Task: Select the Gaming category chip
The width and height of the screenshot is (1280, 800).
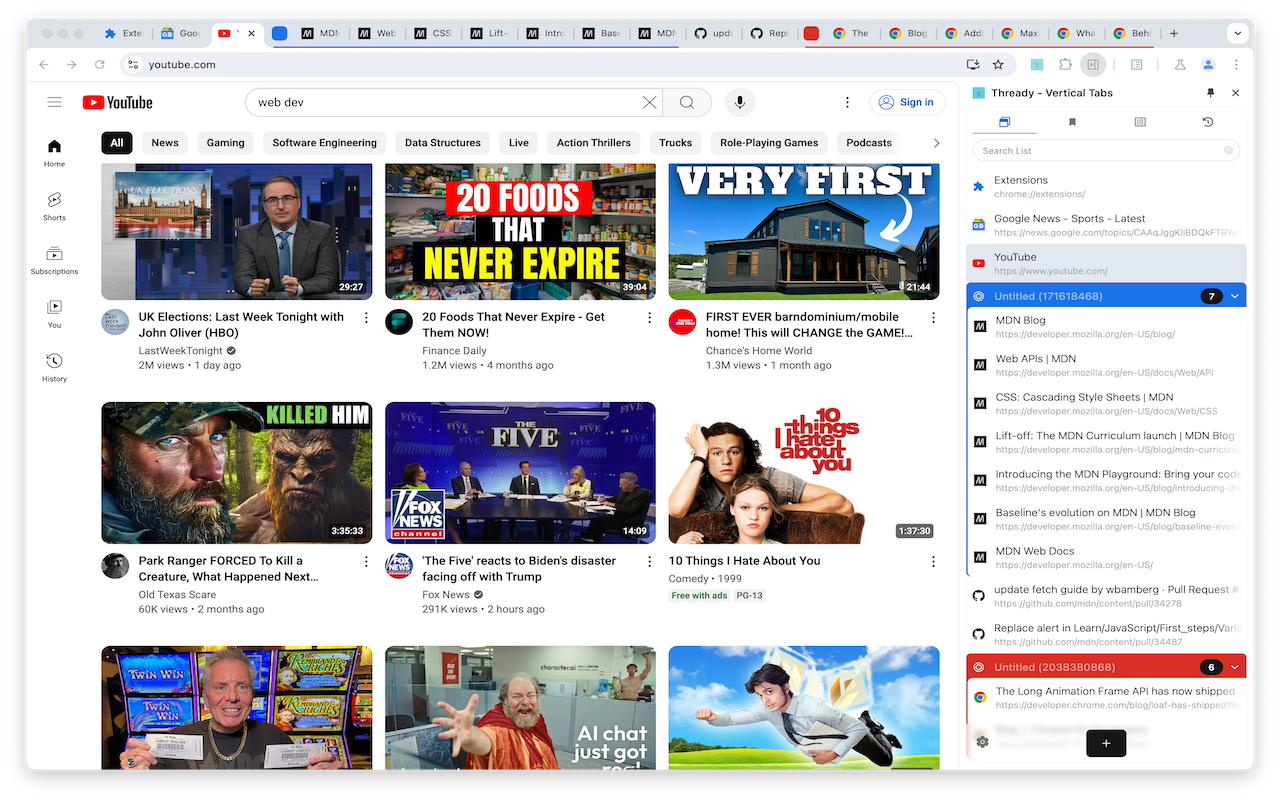Action: click(225, 143)
